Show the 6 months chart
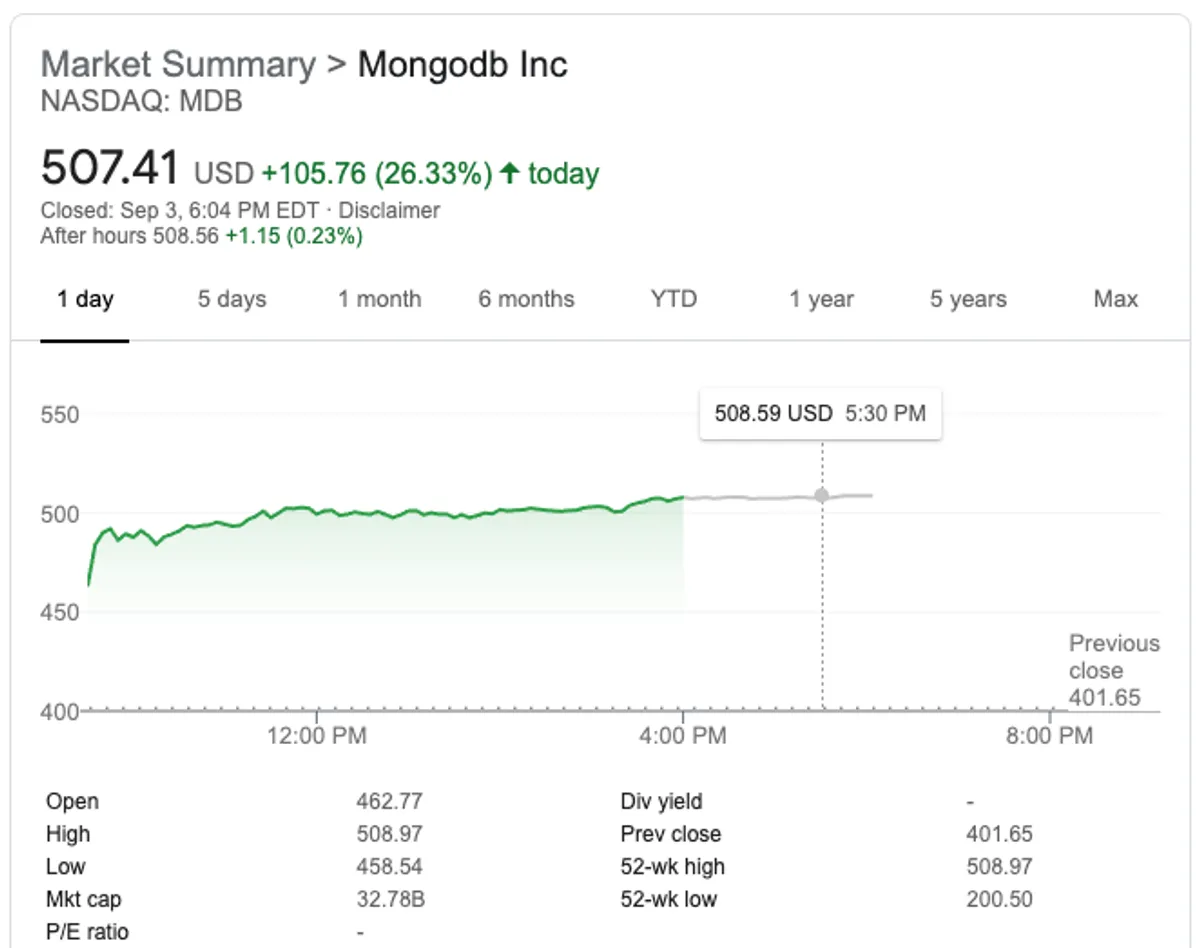Viewport: 1200px width, 948px height. coord(526,299)
